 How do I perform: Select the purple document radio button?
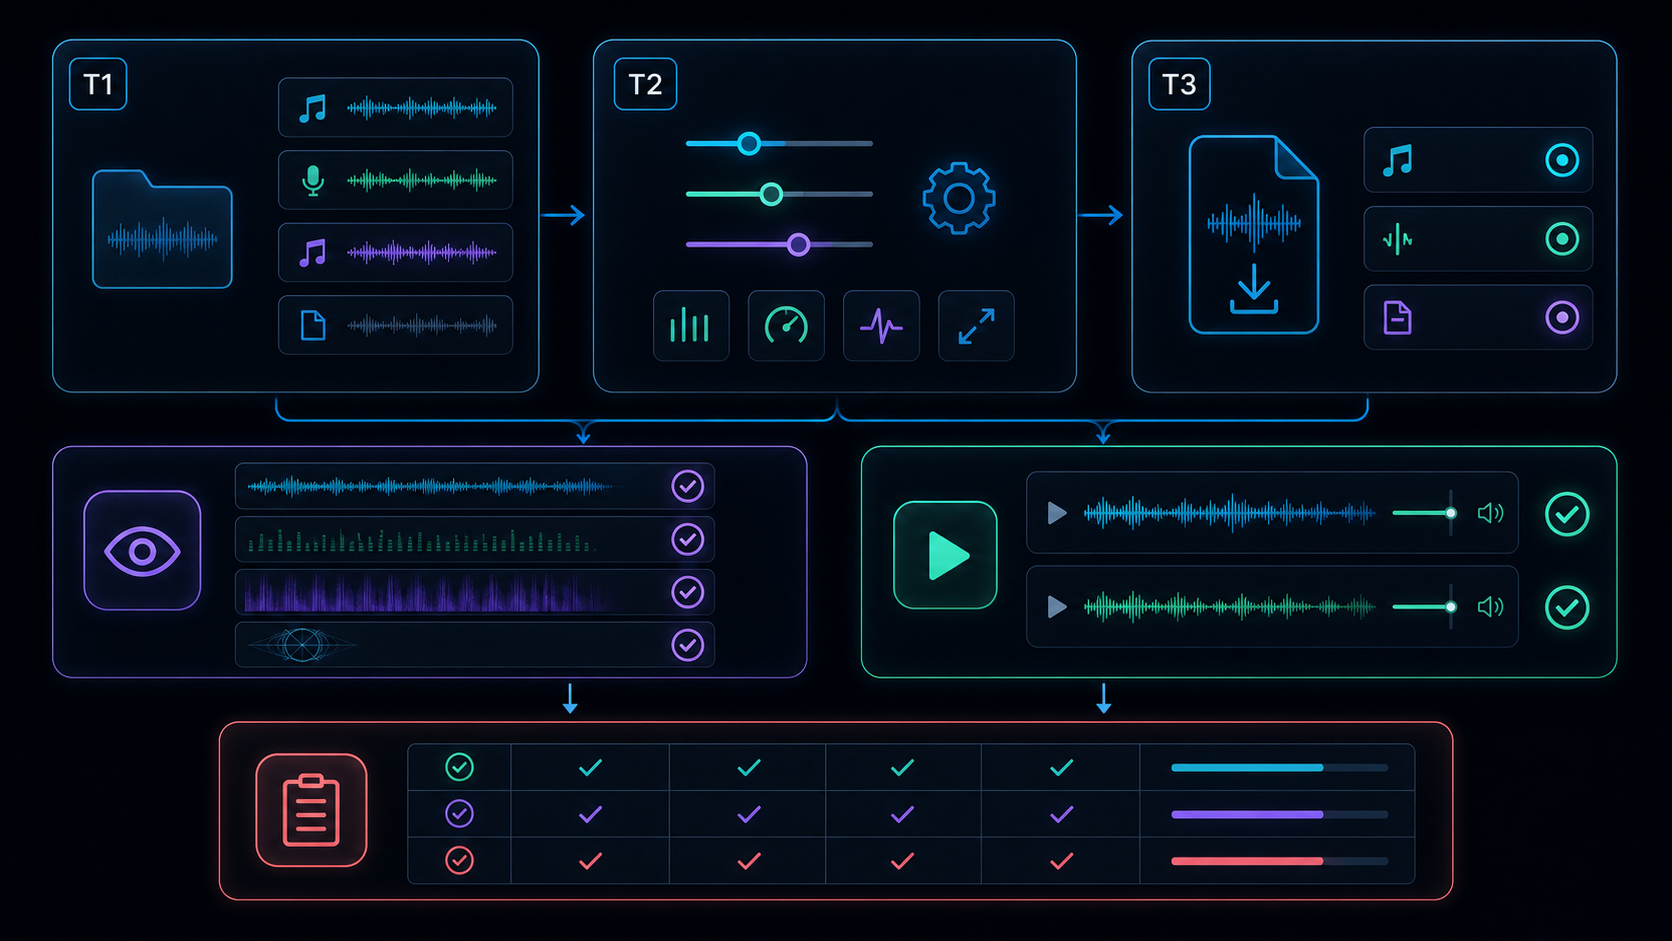point(1562,318)
